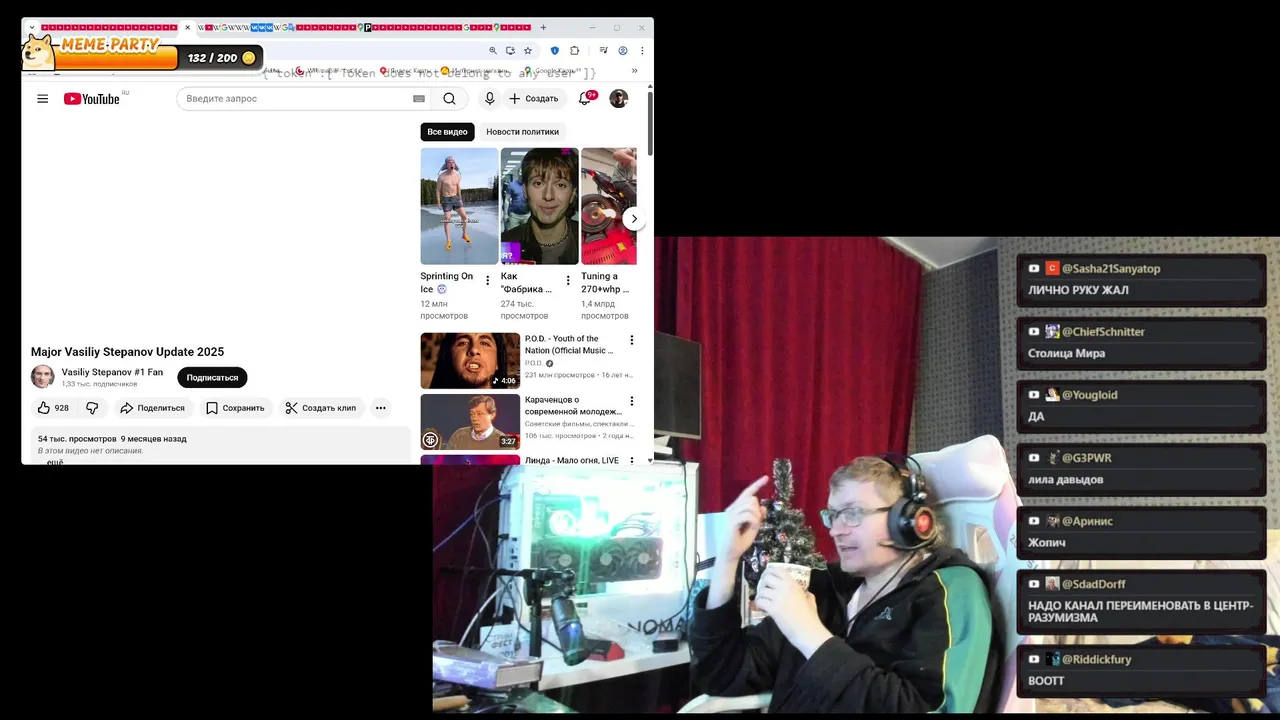Click chat message from @Yougloid

point(1141,405)
